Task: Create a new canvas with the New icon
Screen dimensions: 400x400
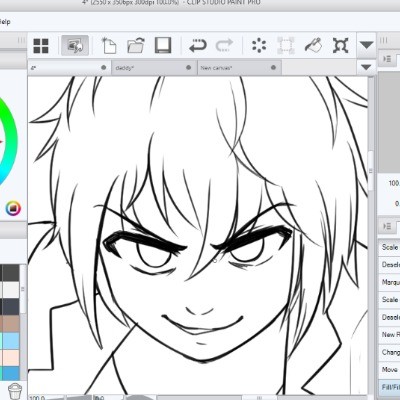Action: click(x=109, y=45)
